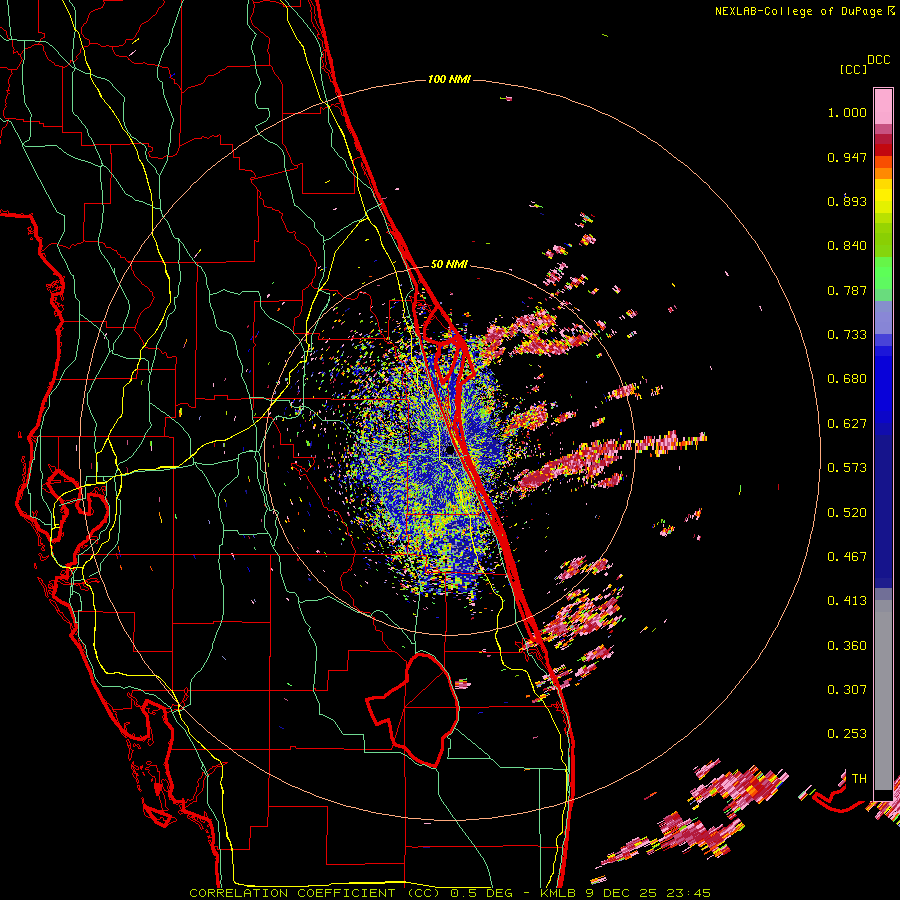Click the Correlation Coefficient product title caption
Viewport: 900px width, 900px height.
(450, 893)
